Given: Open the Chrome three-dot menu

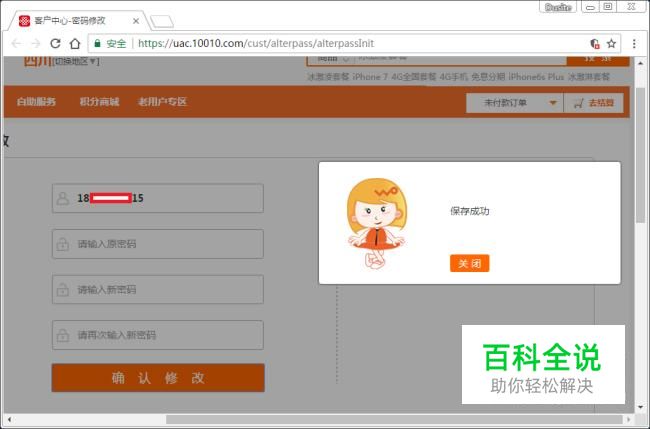Looking at the screenshot, I should pyautogui.click(x=634, y=44).
